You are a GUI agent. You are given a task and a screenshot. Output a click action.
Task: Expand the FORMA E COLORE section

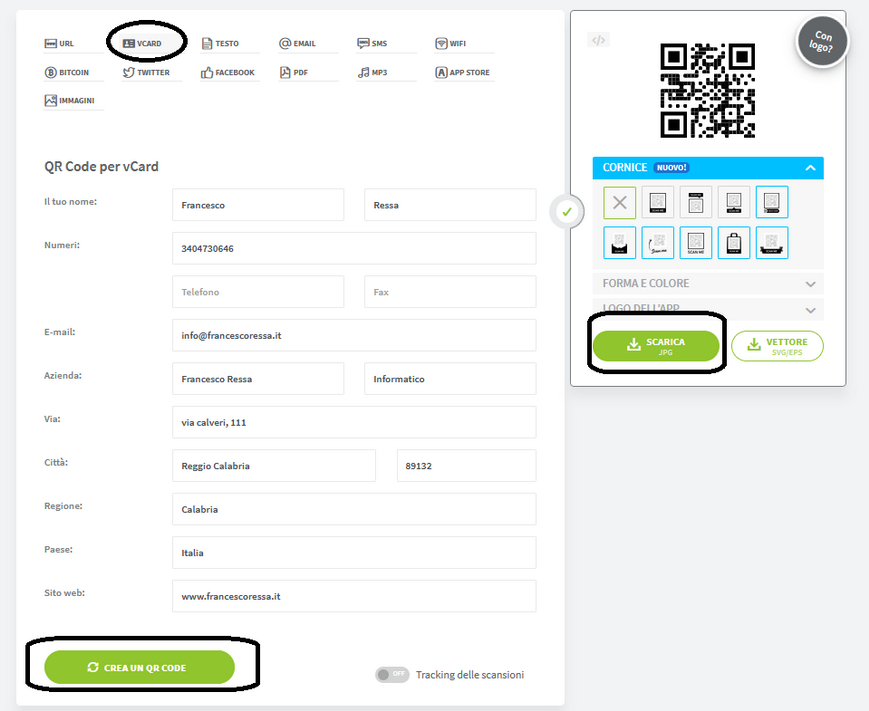[x=708, y=284]
